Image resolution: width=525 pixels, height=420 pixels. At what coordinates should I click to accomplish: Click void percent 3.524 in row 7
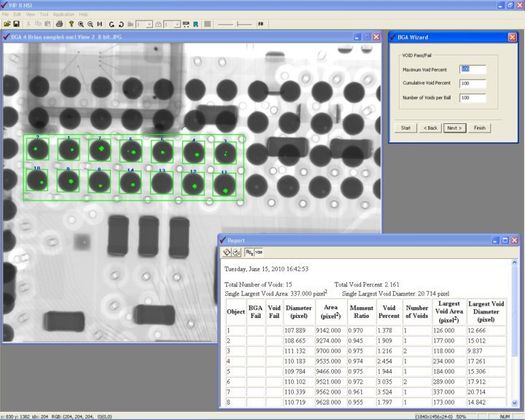385,392
